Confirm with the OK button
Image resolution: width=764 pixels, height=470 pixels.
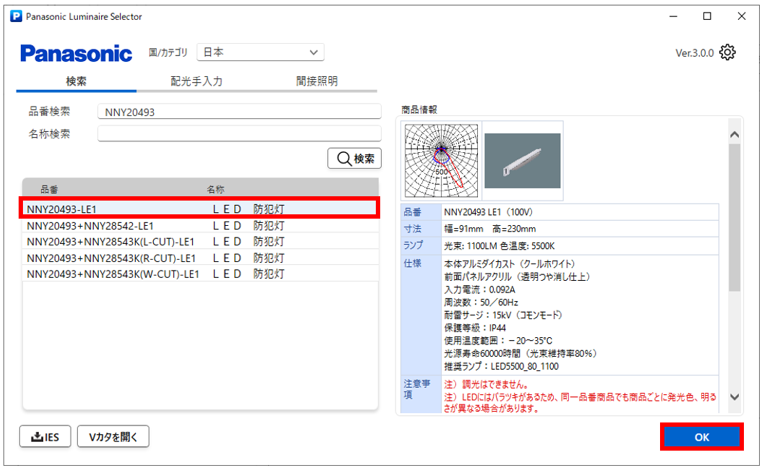(700, 437)
